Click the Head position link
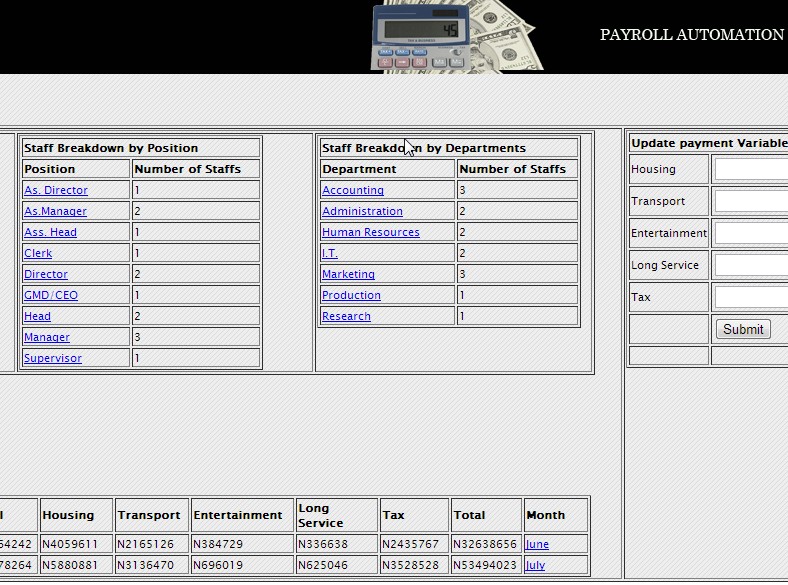 point(37,316)
